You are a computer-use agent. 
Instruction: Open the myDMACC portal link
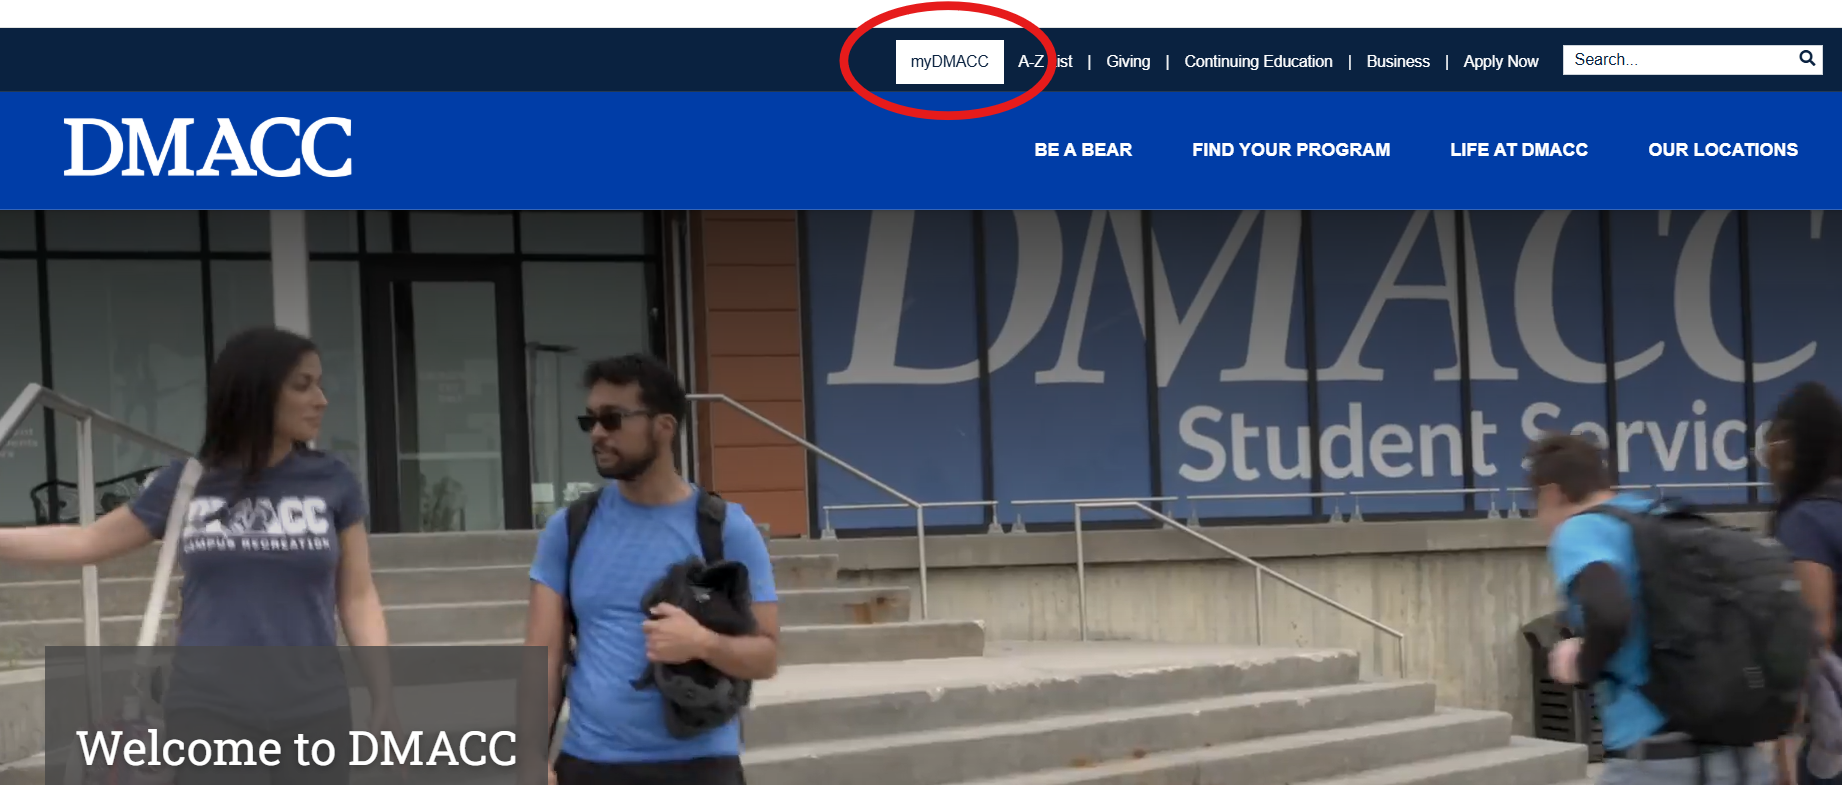tap(949, 62)
